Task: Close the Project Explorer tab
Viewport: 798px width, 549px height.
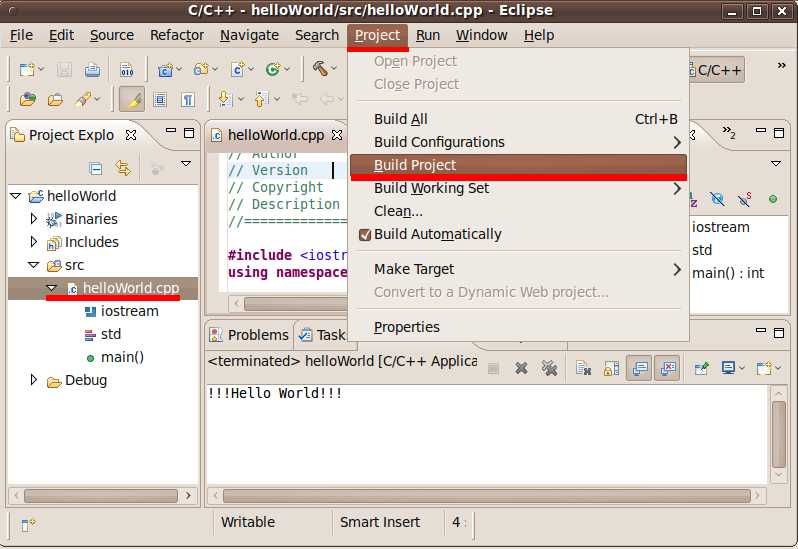Action: click(131, 135)
